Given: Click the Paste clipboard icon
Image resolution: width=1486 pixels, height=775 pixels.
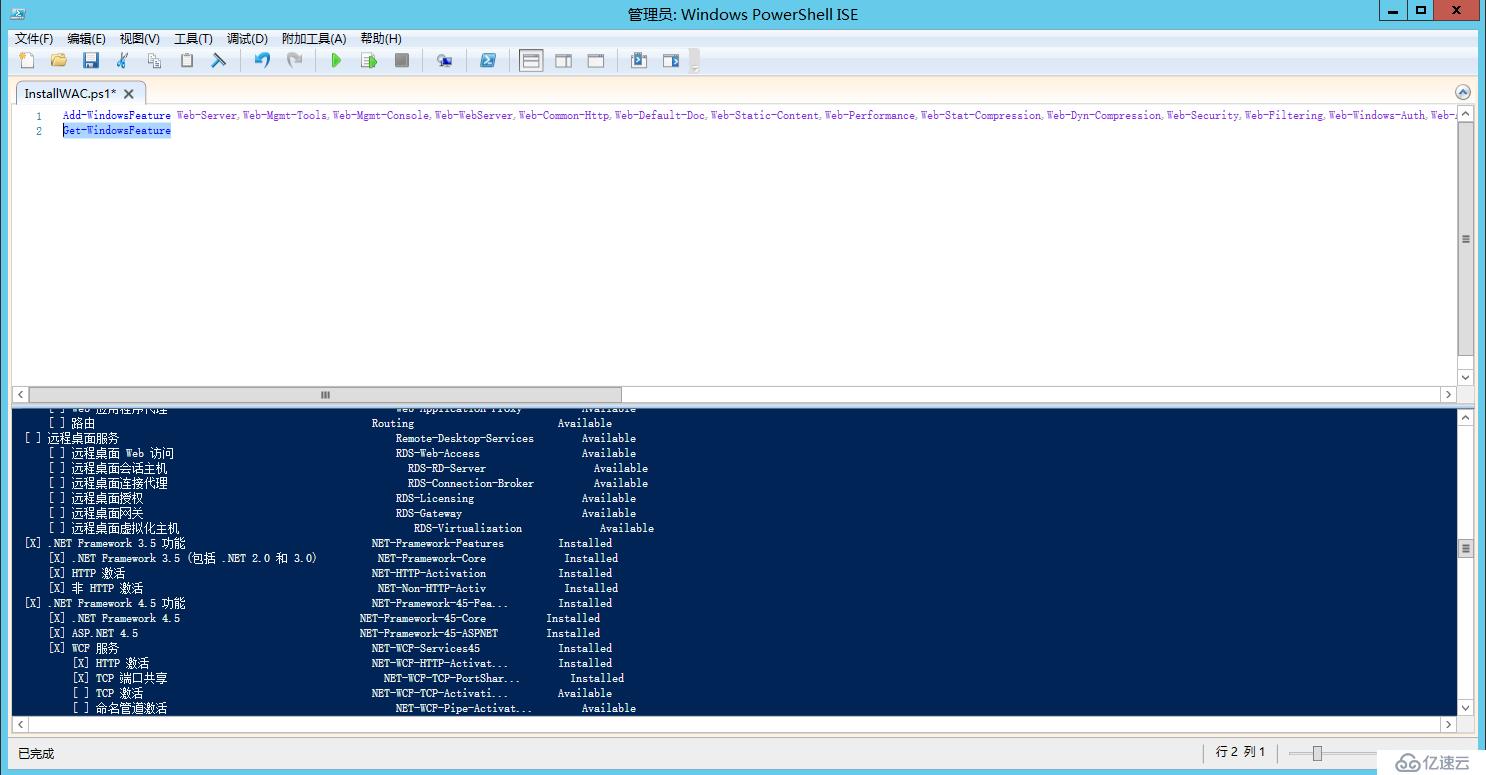Looking at the screenshot, I should [x=187, y=61].
